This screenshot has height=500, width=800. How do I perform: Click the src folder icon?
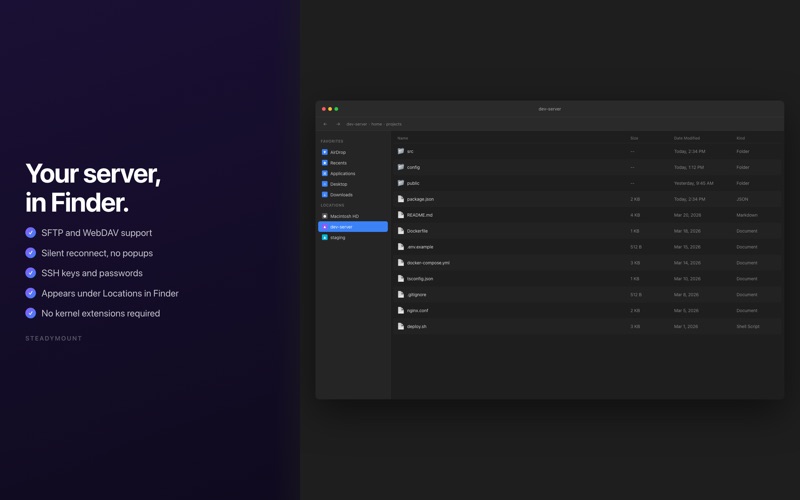(x=401, y=151)
